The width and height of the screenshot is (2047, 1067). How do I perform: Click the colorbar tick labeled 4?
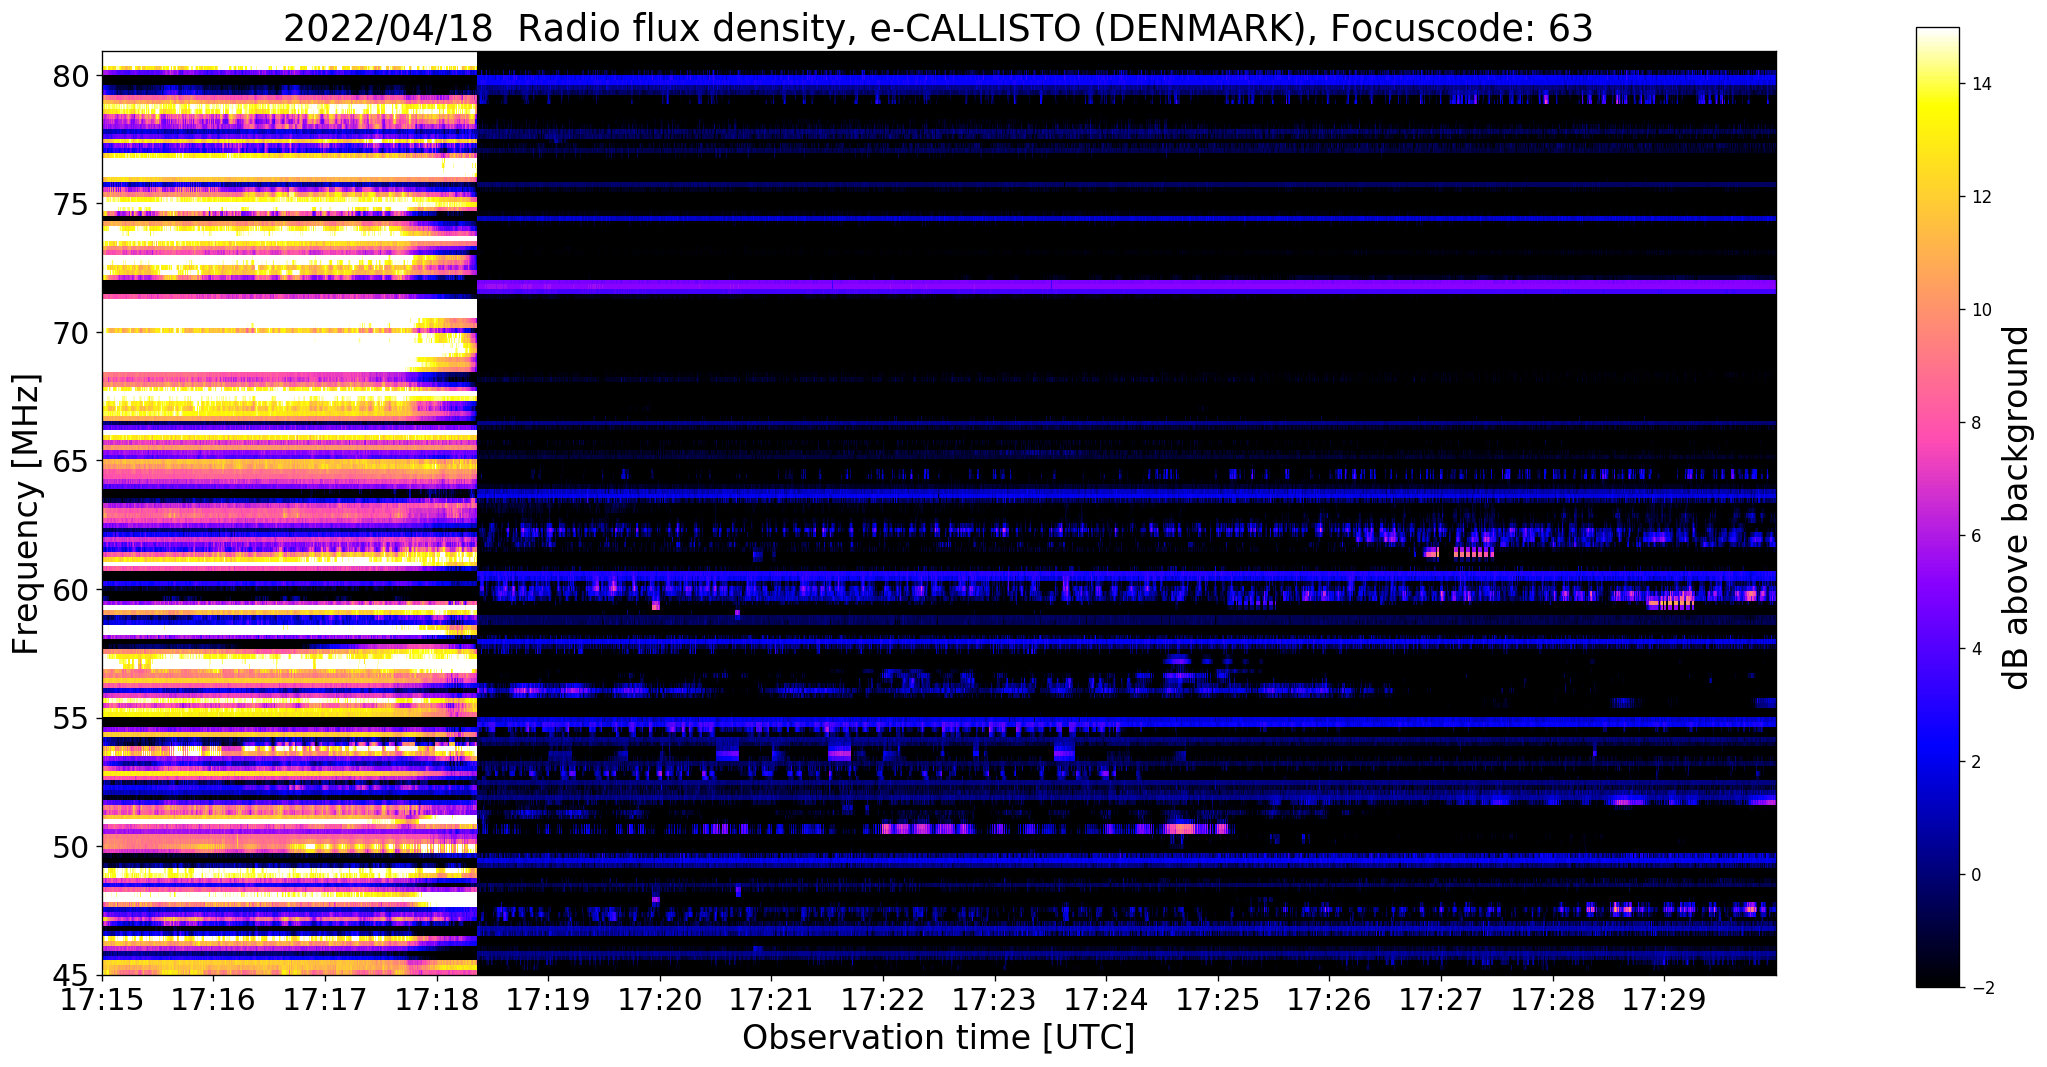1974,649
